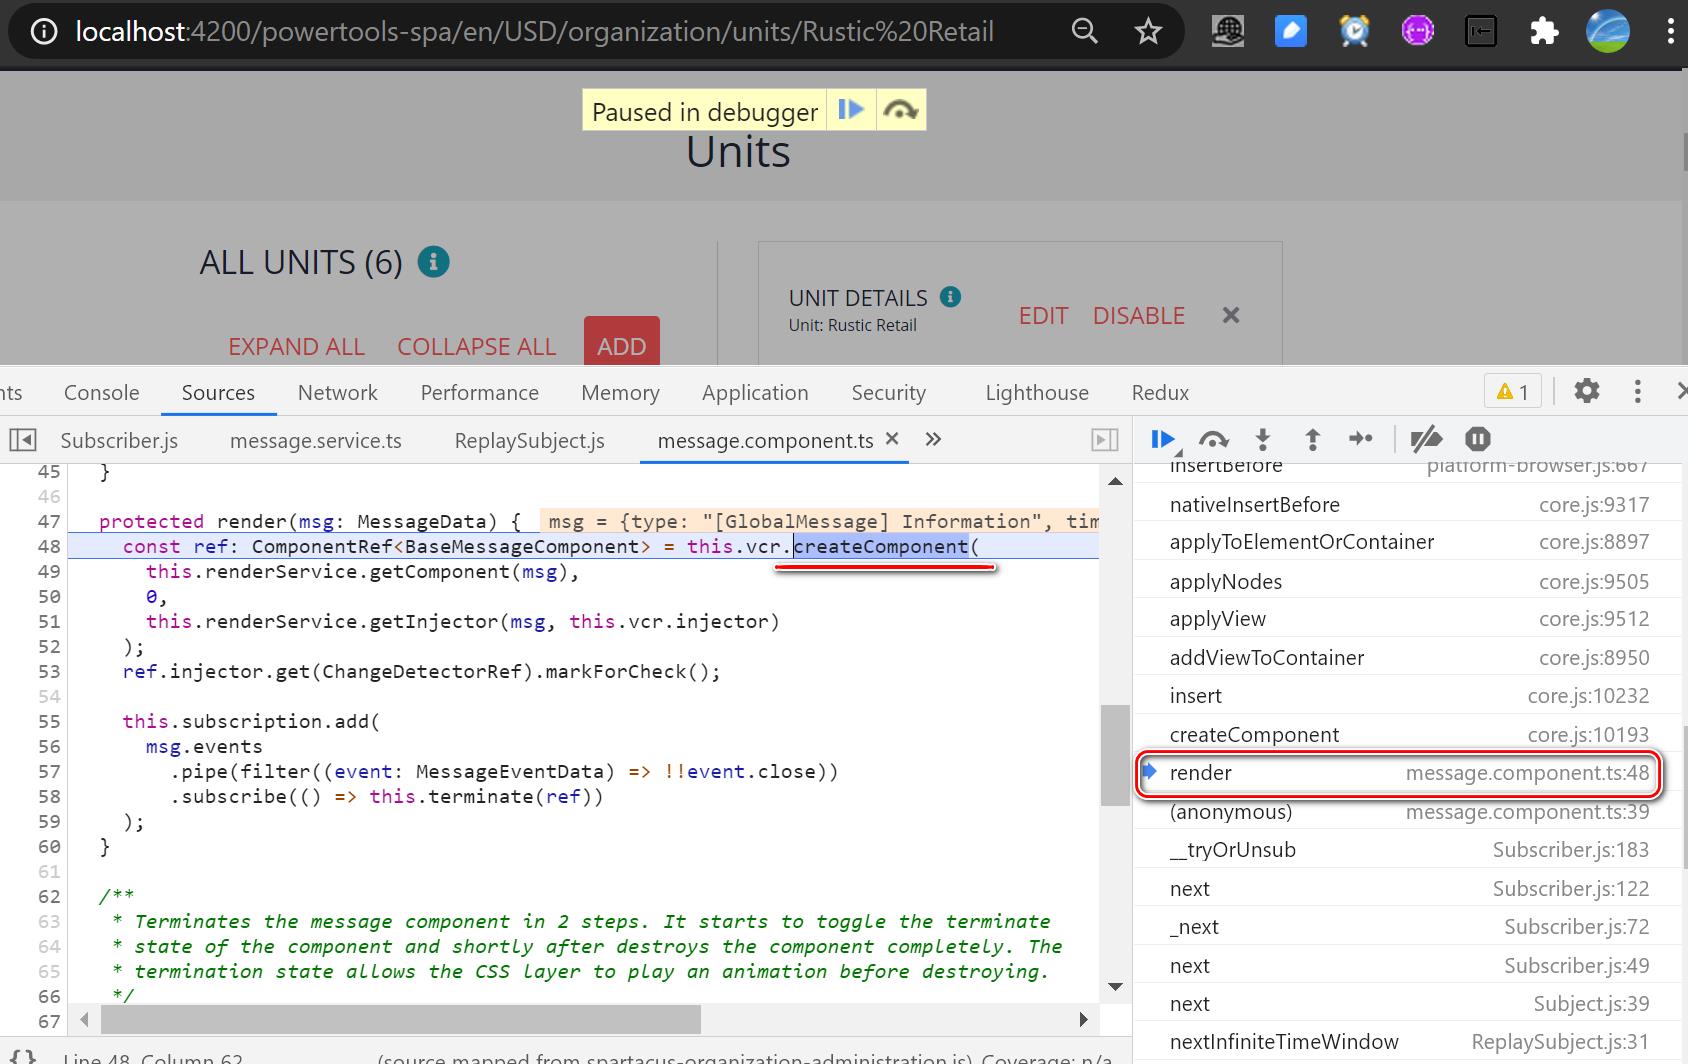The height and width of the screenshot is (1064, 1688).
Task: Toggle the debugger sidebar panel
Action: click(1105, 440)
